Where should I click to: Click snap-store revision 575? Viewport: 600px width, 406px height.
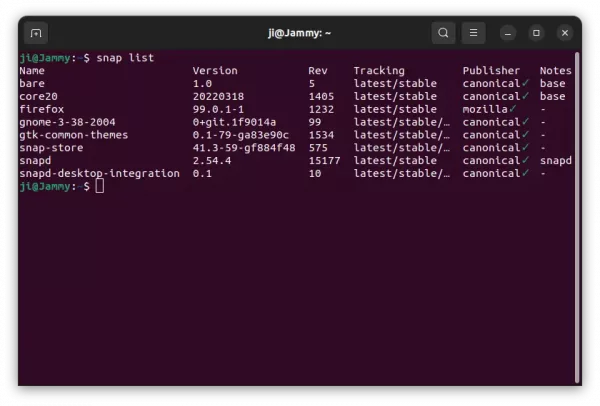click(318, 148)
